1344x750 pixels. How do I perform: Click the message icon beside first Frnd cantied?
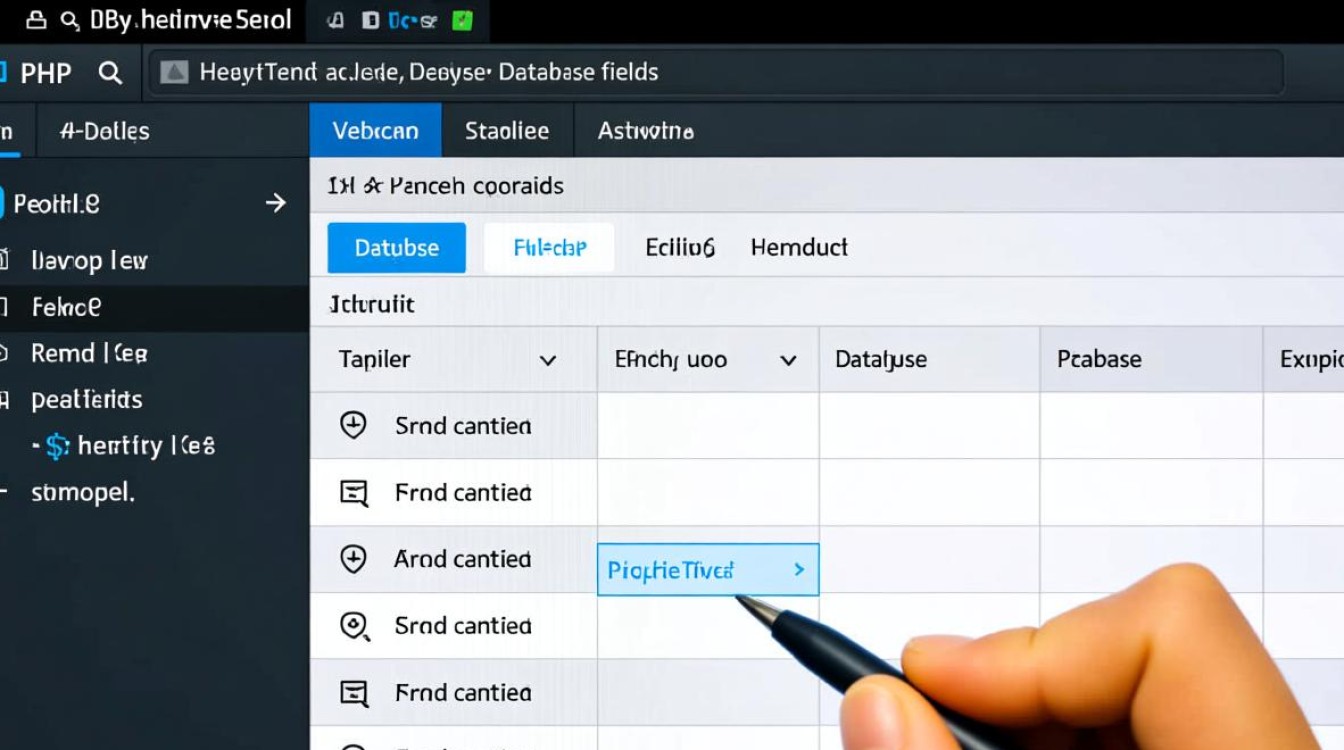(353, 492)
